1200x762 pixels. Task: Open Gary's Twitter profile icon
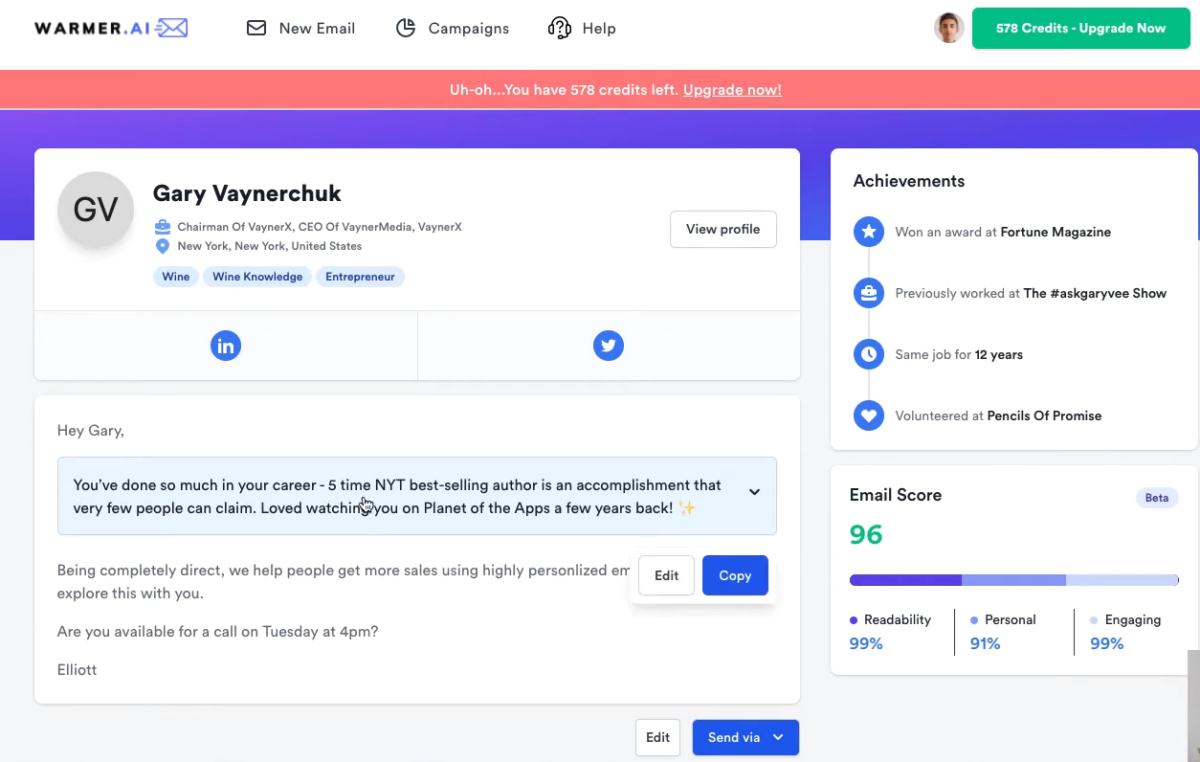coord(608,346)
